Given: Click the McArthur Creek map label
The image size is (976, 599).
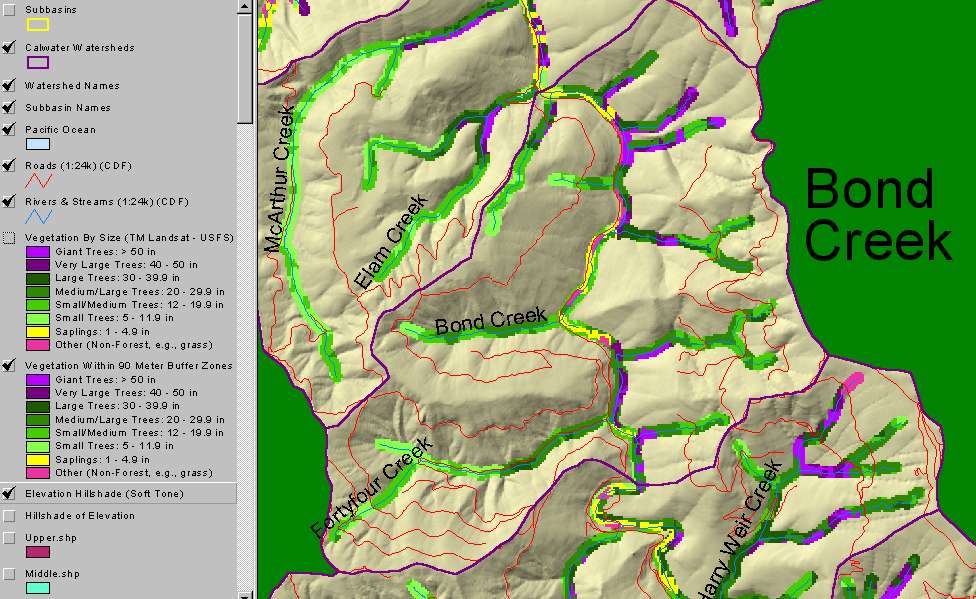Looking at the screenshot, I should click(279, 179).
